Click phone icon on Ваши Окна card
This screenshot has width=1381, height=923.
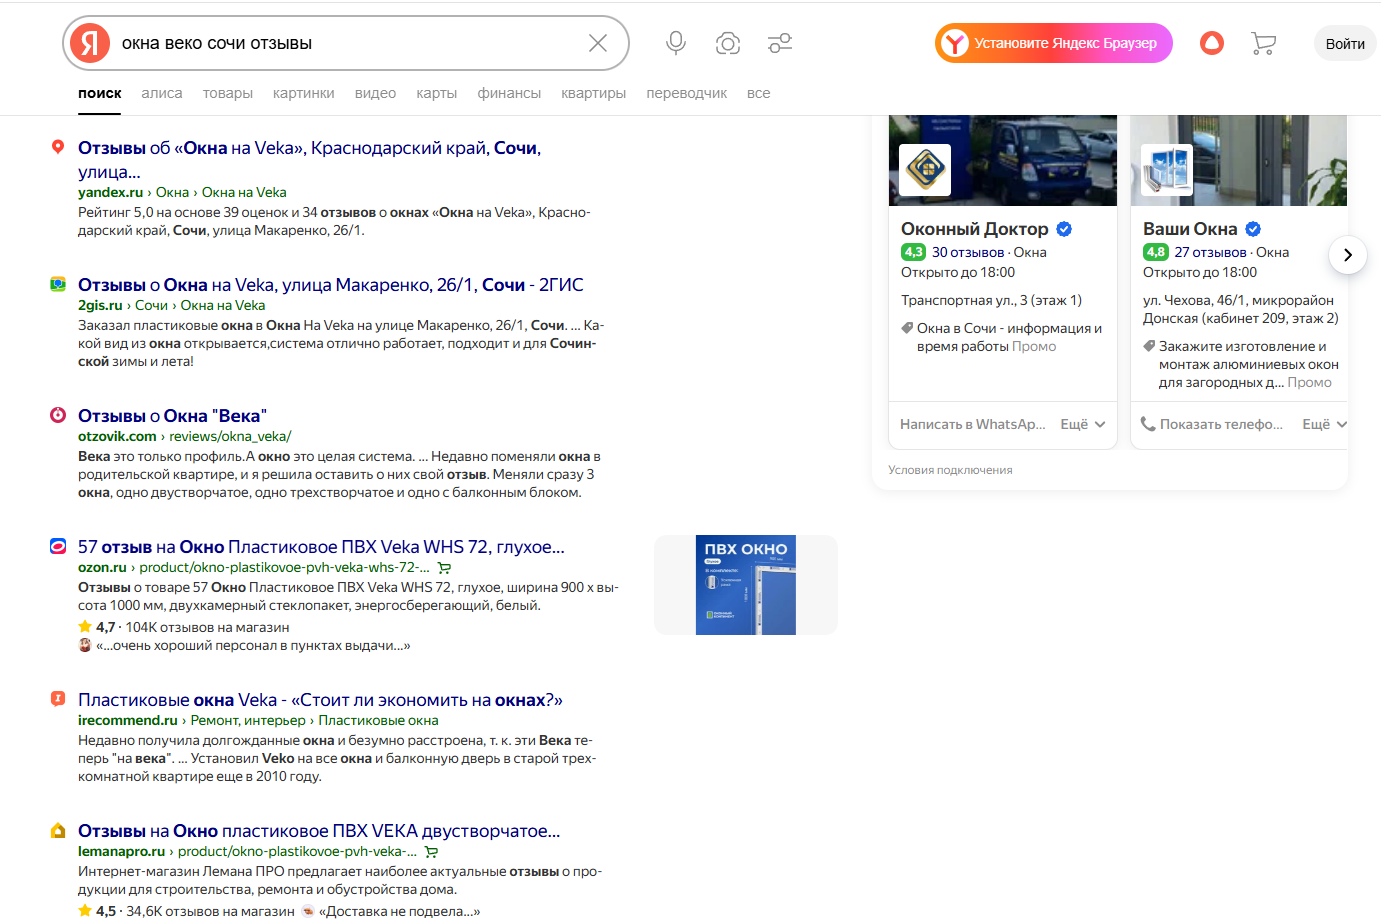(1148, 424)
